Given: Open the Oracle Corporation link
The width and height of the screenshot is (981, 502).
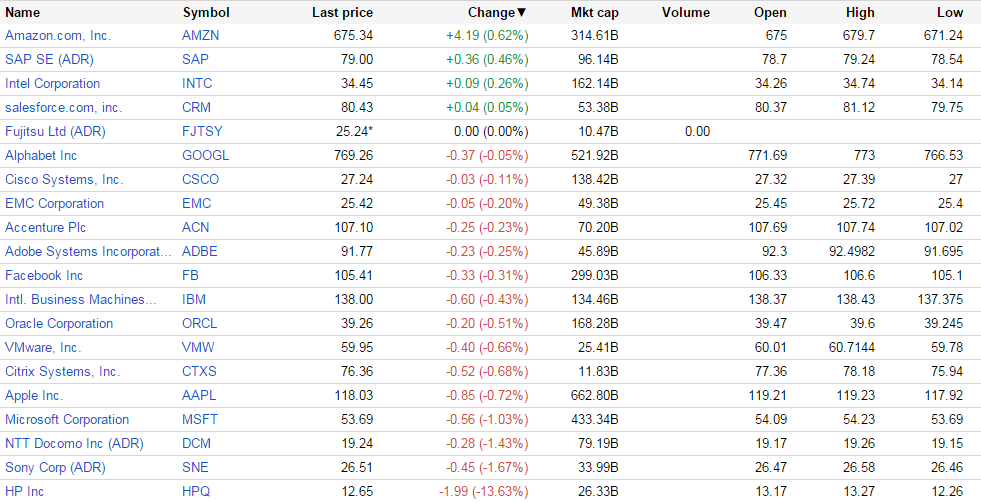Looking at the screenshot, I should 59,323.
